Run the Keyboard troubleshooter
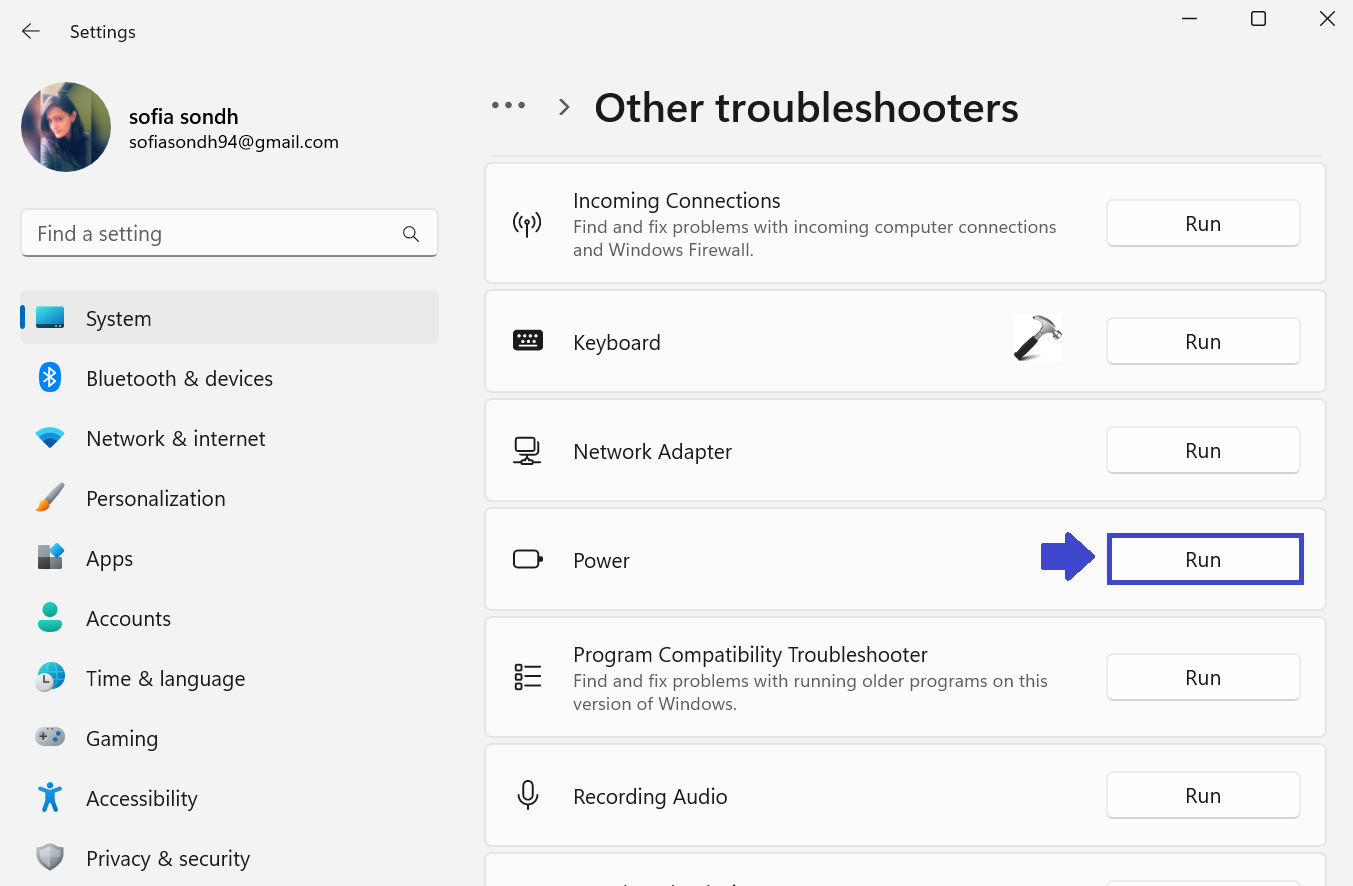Image resolution: width=1353 pixels, height=886 pixels. click(1202, 342)
